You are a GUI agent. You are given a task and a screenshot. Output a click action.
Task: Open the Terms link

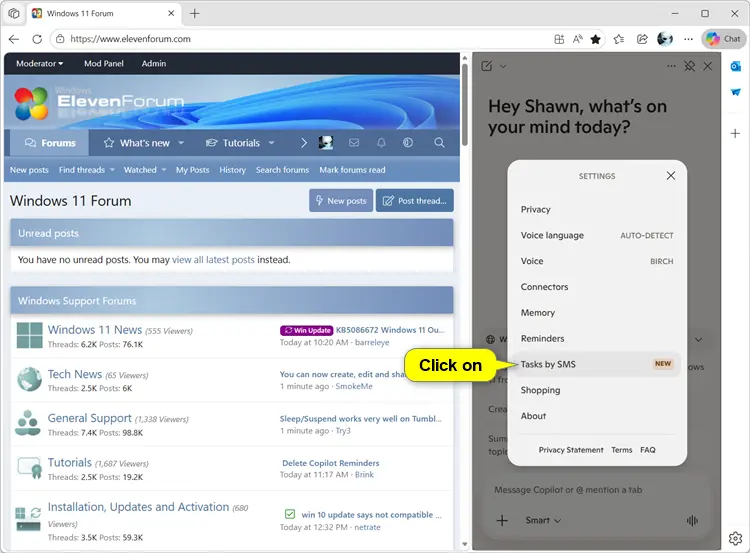point(621,450)
